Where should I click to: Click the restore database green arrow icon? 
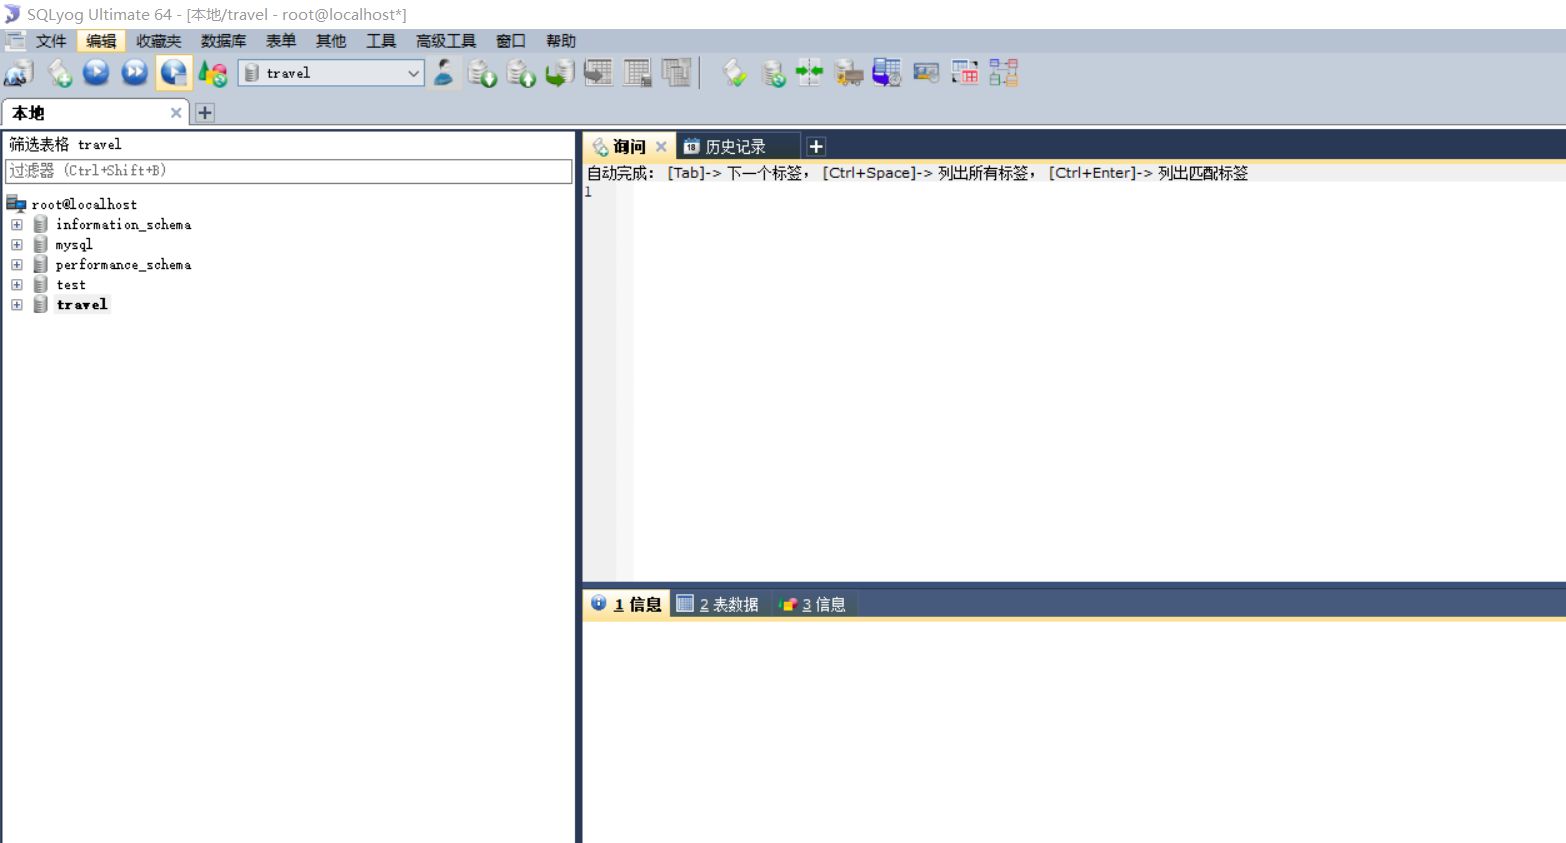(x=559, y=73)
